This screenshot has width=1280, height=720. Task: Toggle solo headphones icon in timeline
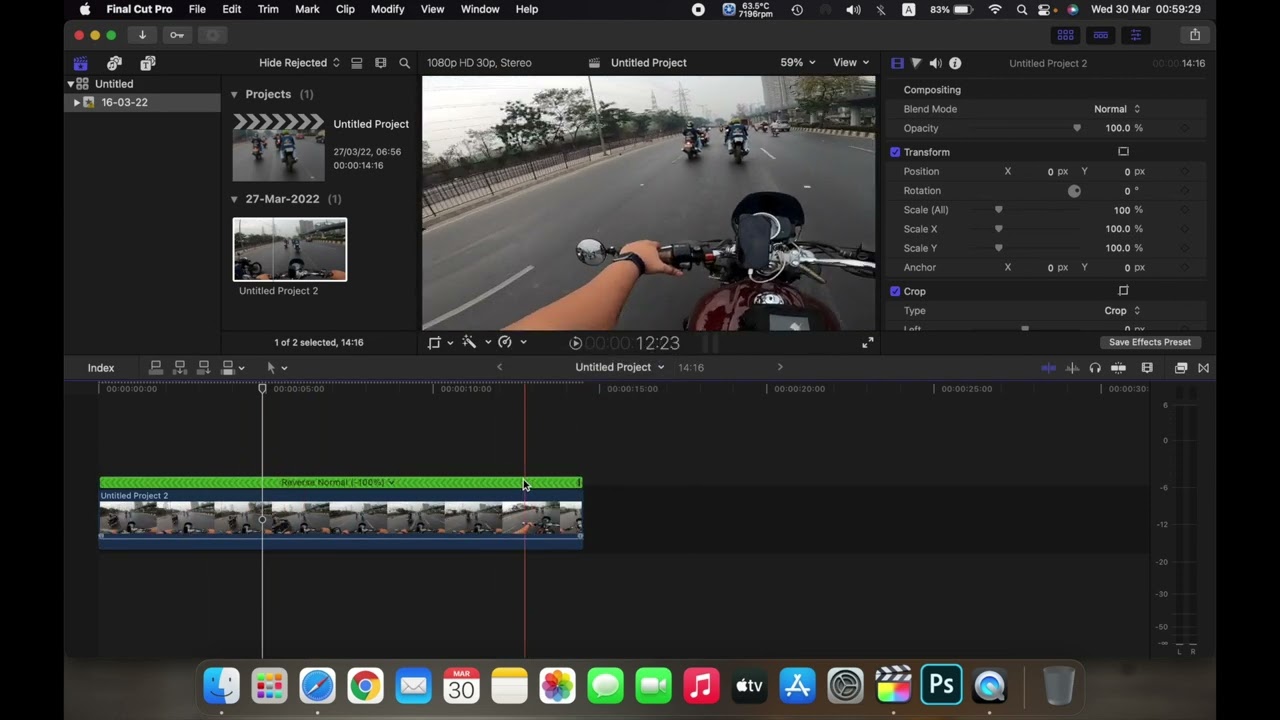coord(1095,368)
